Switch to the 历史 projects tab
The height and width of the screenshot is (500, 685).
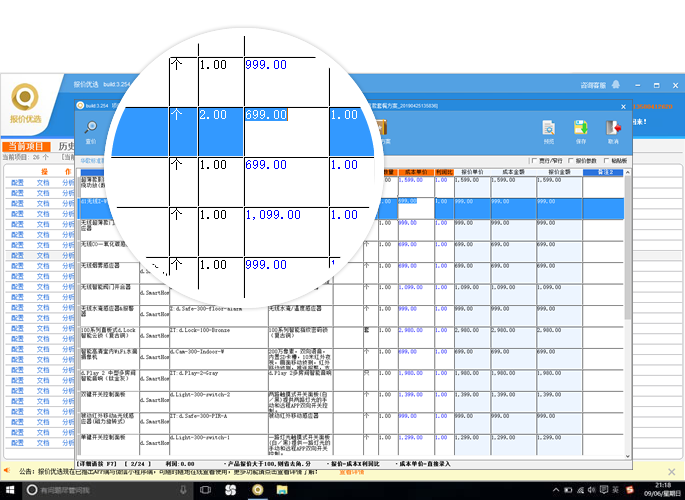coord(65,146)
